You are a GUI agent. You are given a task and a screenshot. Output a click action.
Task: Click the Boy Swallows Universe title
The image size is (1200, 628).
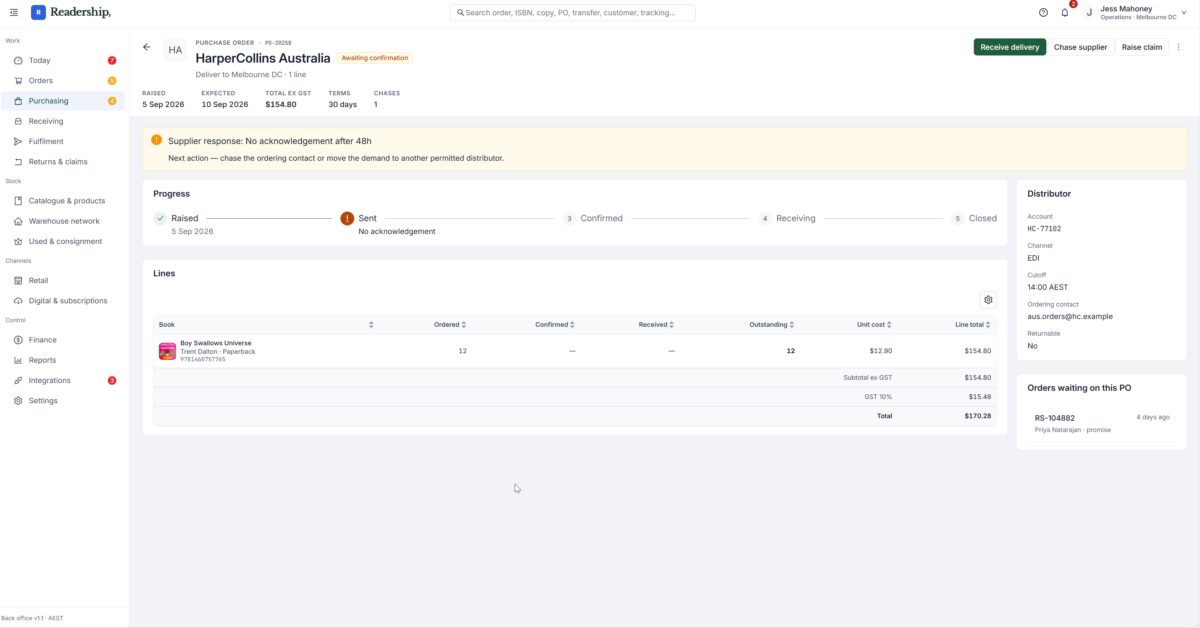click(216, 343)
